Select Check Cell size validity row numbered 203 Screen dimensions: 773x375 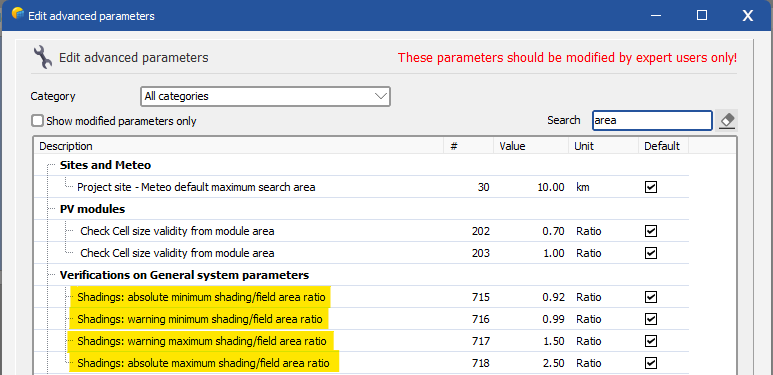point(177,253)
